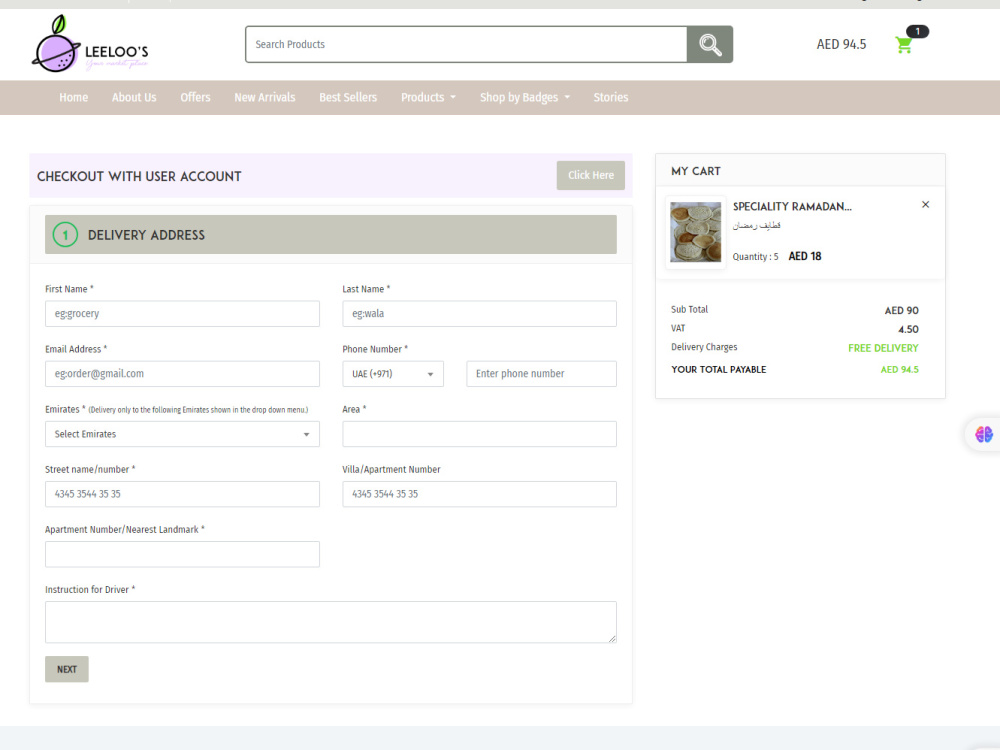Click Quantity : 5 text
1000x750 pixels.
tap(755, 257)
